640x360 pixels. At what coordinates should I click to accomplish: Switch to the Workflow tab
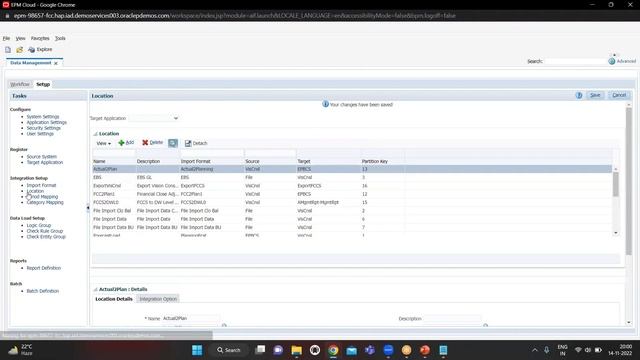(x=20, y=84)
